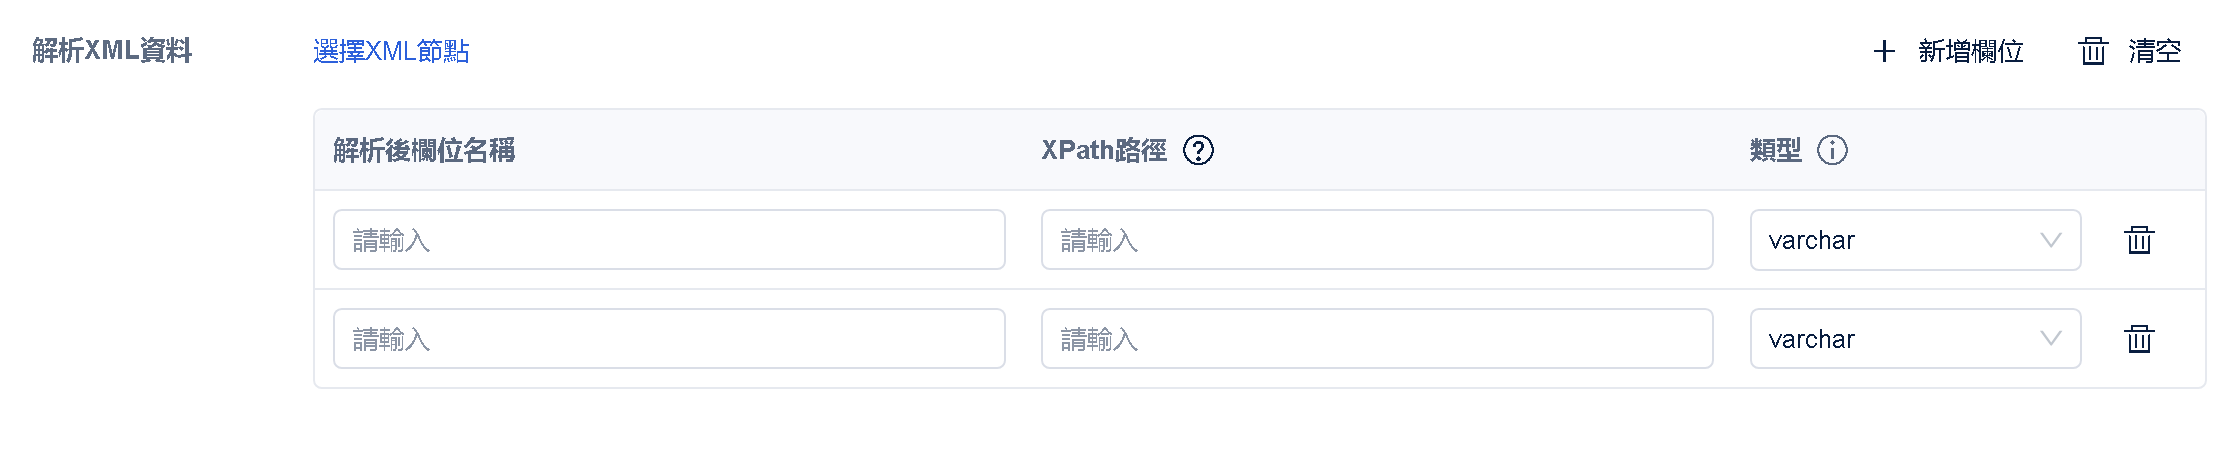Screen dimensions: 2226x452
Task: Click the plus icon beside 新增欄位
Action: point(1884,51)
